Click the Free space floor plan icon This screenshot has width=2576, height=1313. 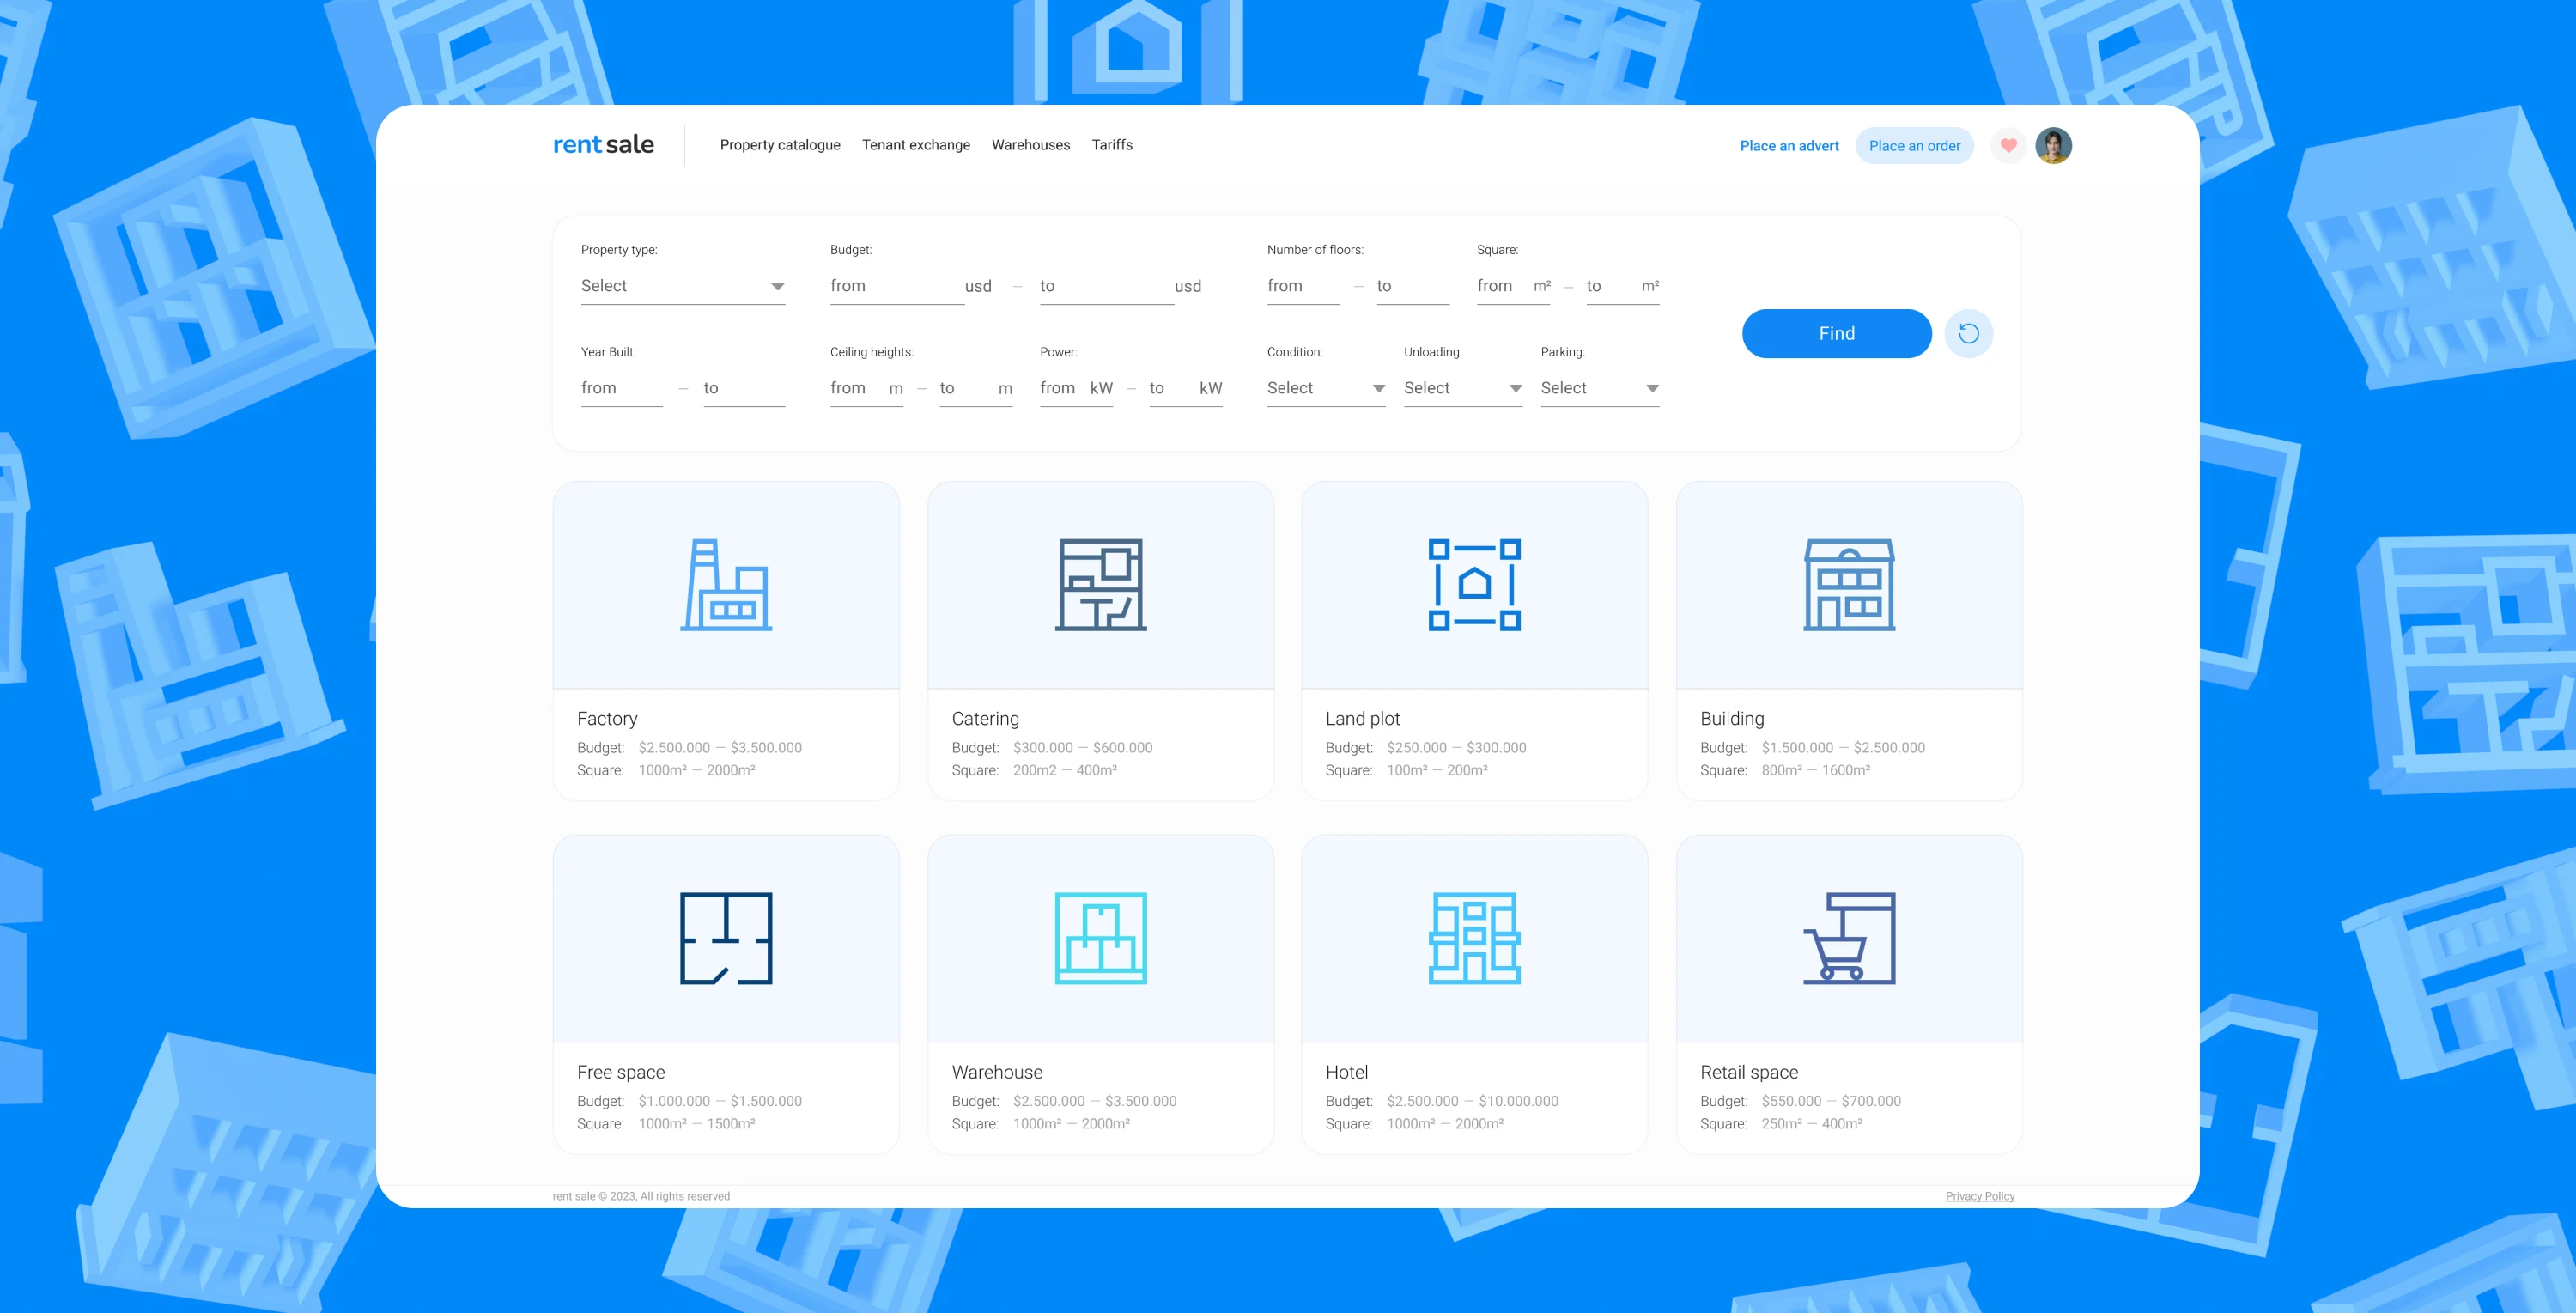click(x=726, y=938)
